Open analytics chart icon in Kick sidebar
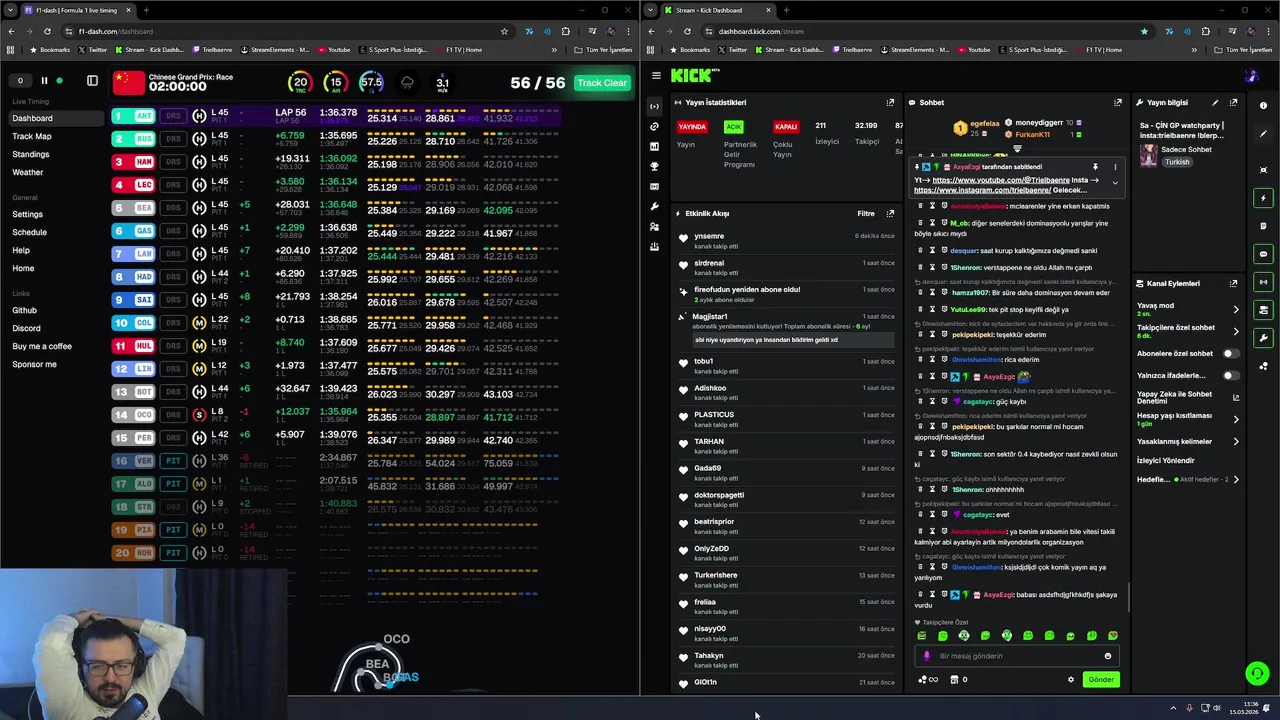Viewport: 1280px width, 720px height. 654,146
